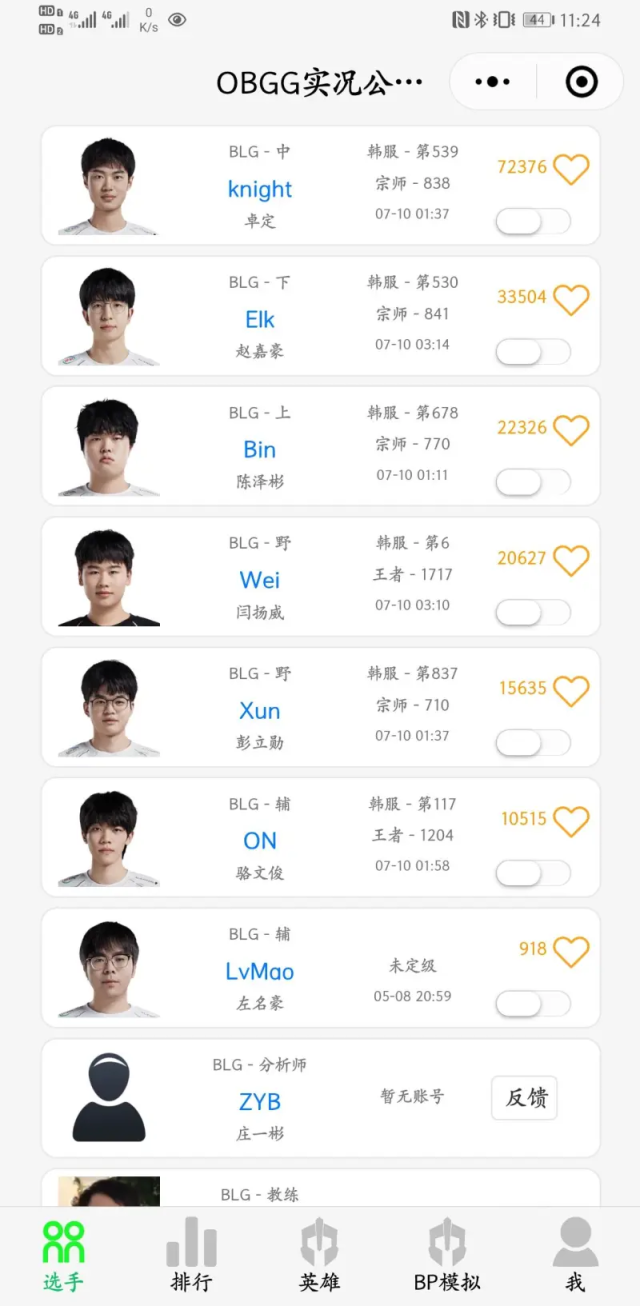Image resolution: width=640 pixels, height=1306 pixels.
Task: Tap the heart icon on Elk's card
Action: [x=572, y=298]
